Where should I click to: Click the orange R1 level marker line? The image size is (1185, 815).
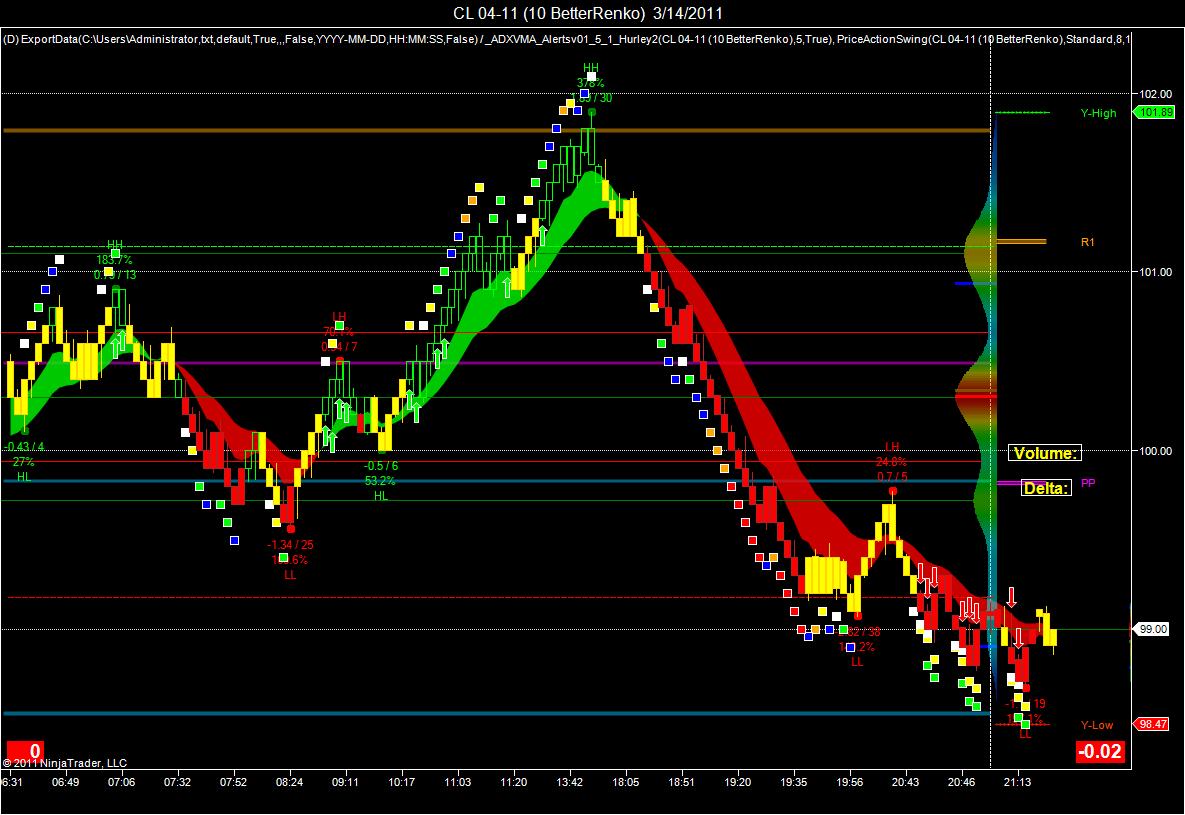click(1021, 242)
